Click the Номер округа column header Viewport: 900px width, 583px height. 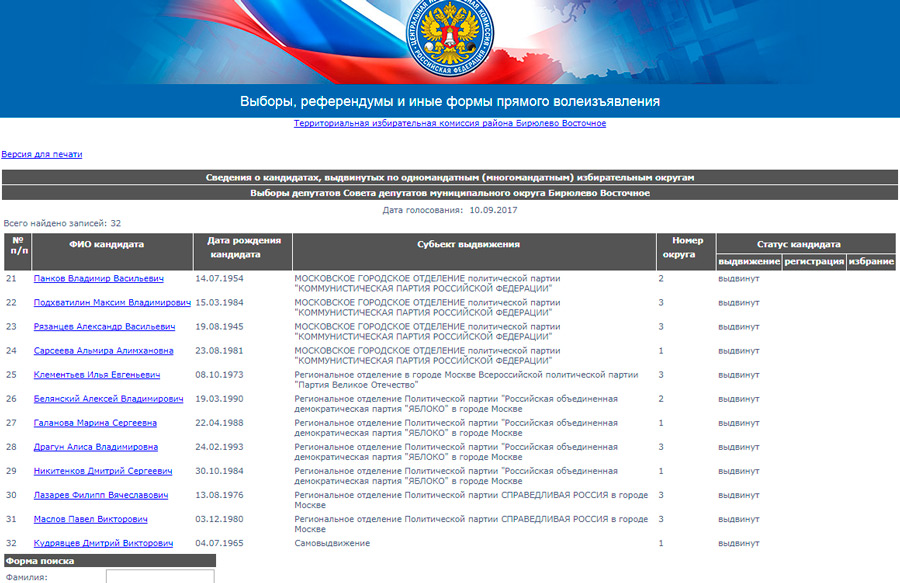tap(685, 247)
